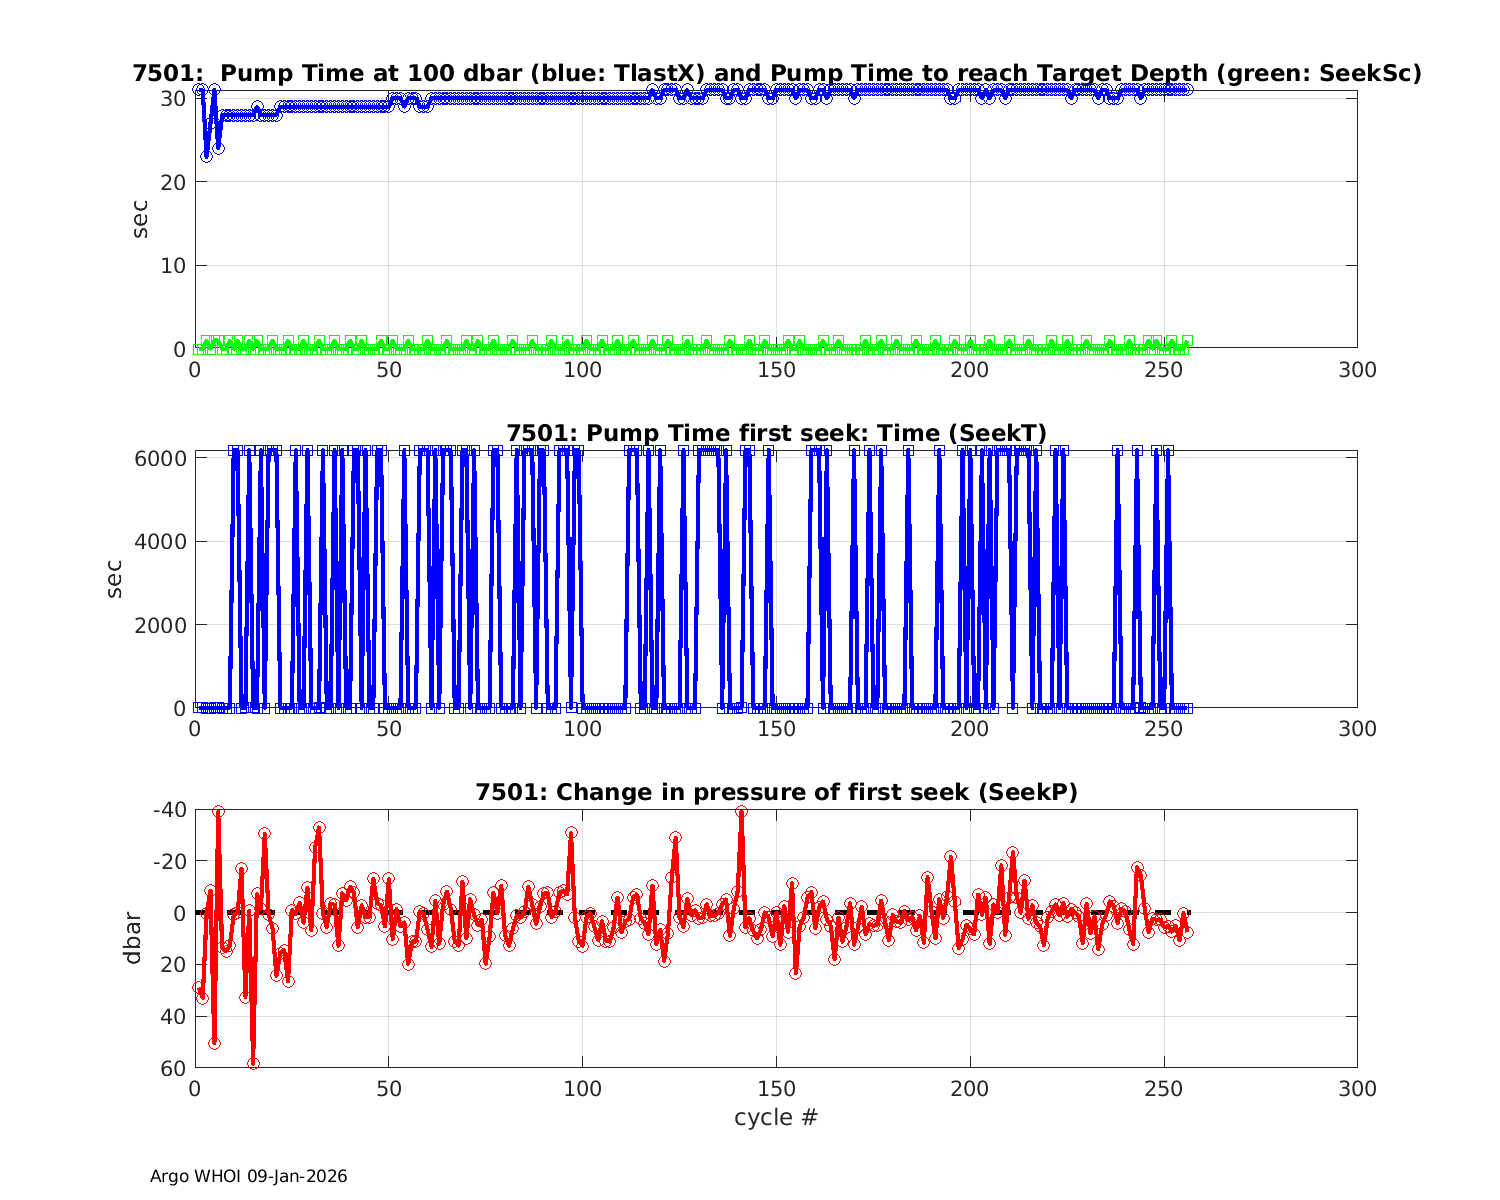Select the red peak marker near cycle 141
This screenshot has width=1500, height=1200.
tap(741, 812)
